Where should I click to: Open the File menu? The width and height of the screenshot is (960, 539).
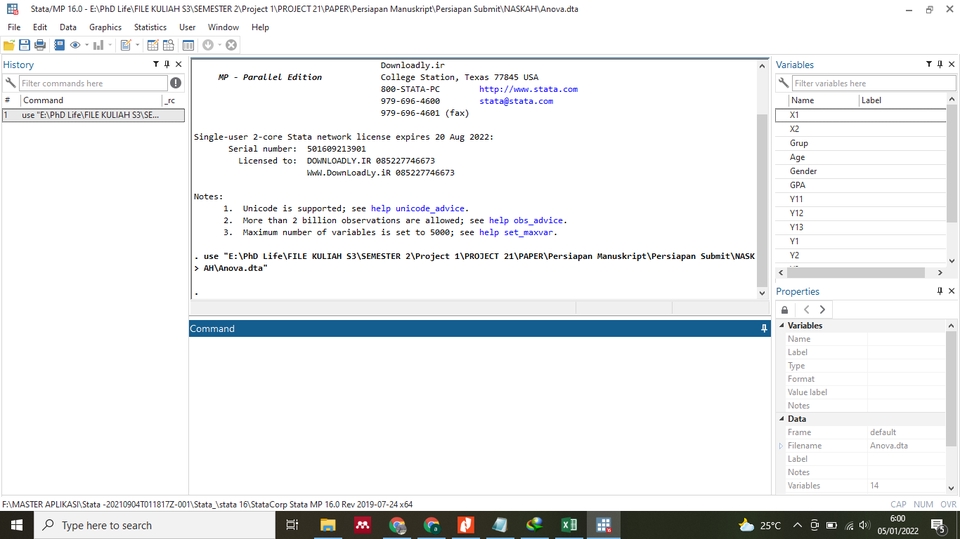[14, 28]
